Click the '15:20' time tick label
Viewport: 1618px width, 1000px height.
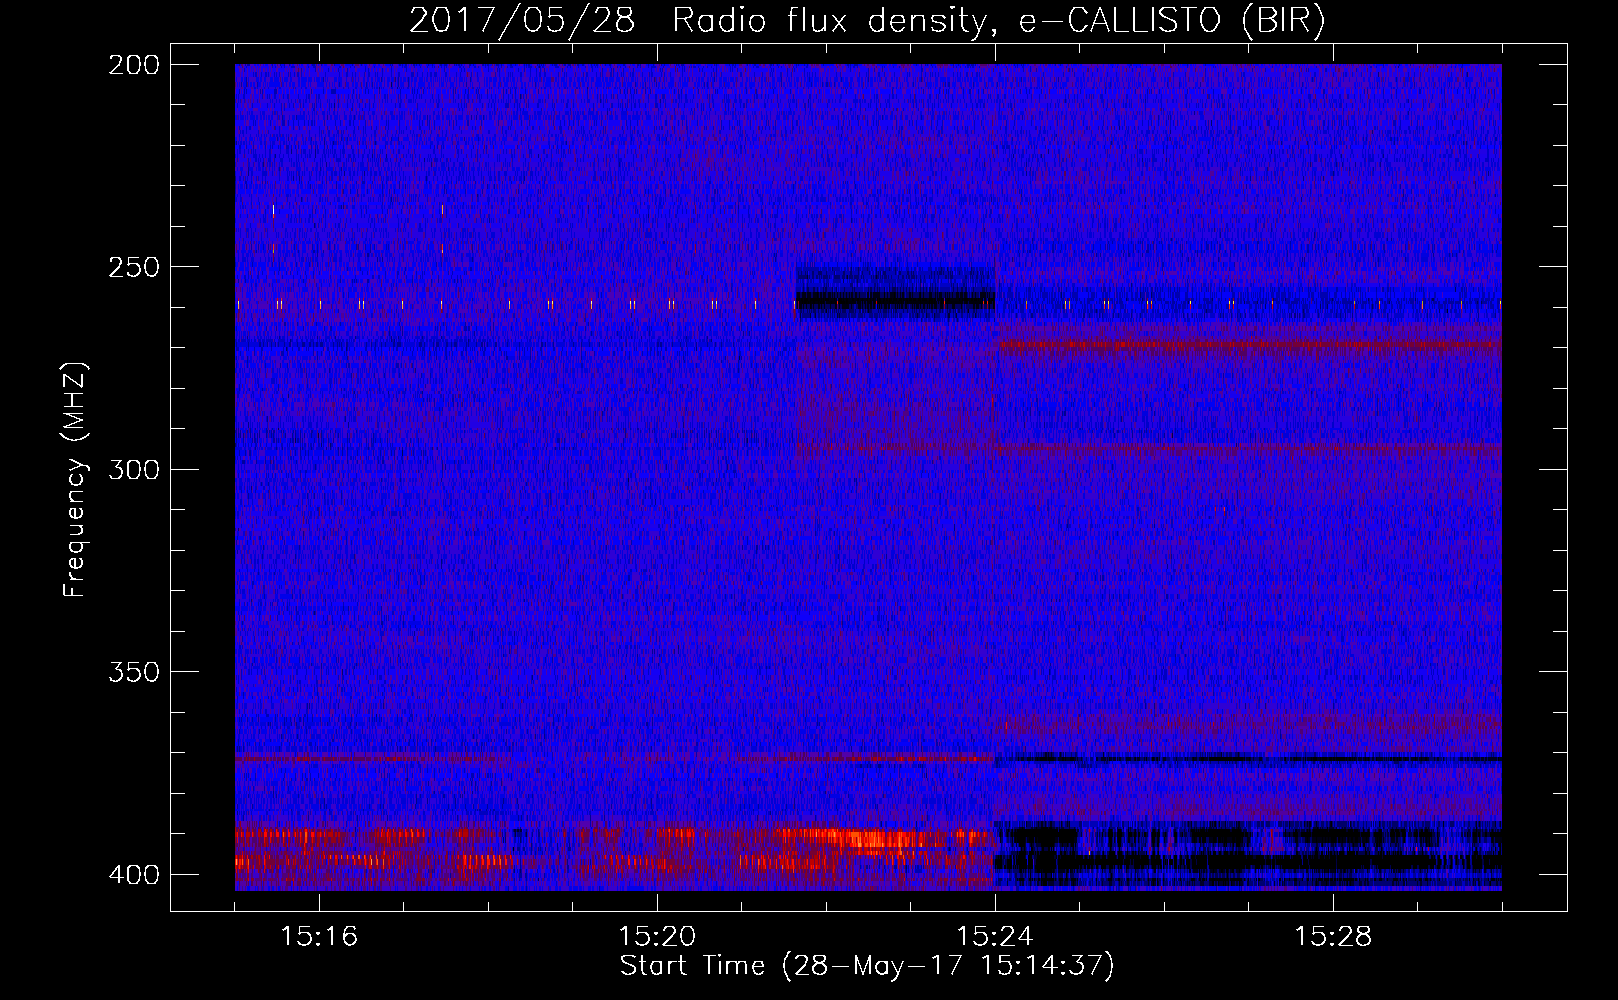[x=657, y=937]
